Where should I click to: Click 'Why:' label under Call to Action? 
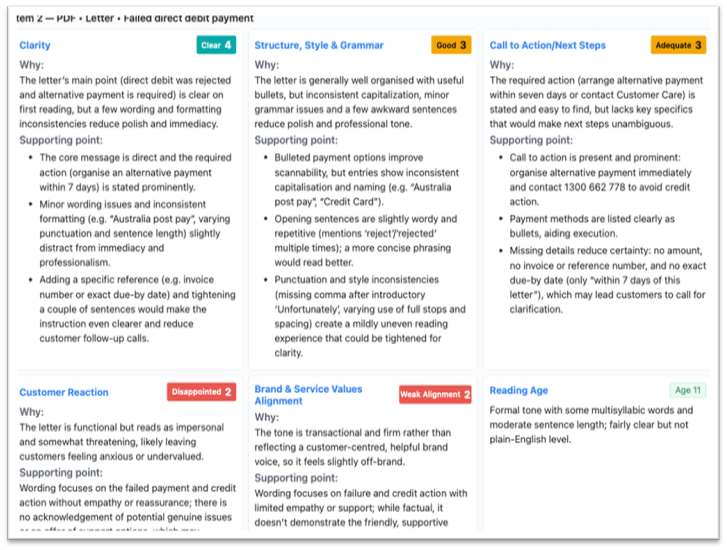pos(502,65)
